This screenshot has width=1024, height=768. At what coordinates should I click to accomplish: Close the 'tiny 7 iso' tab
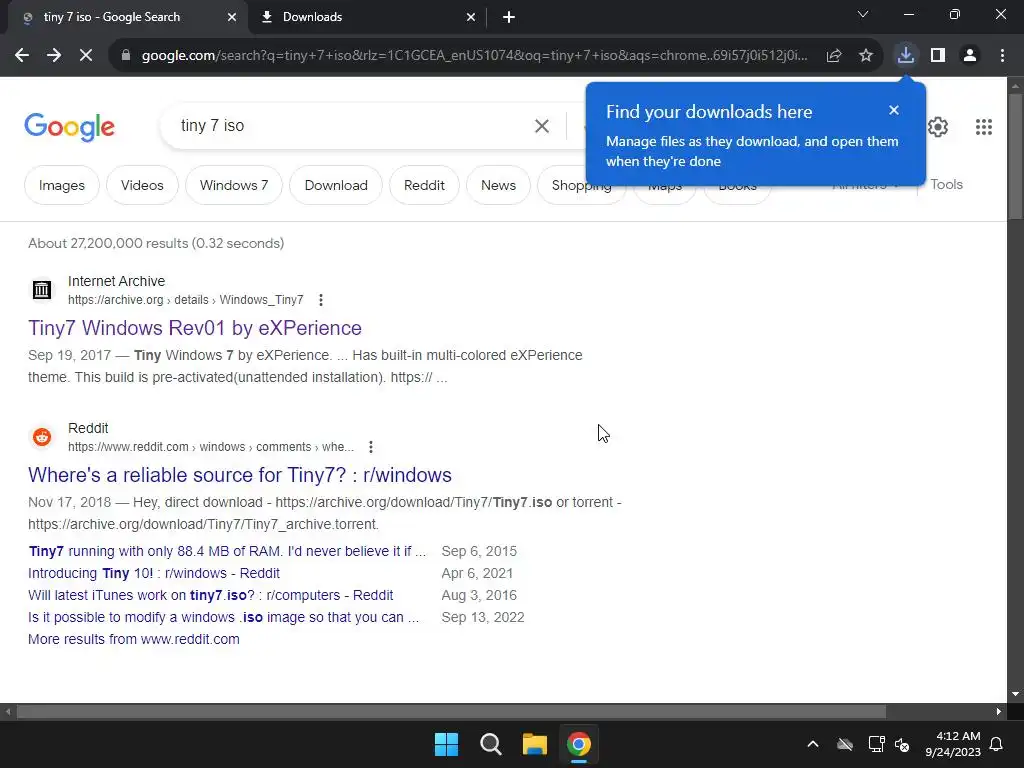232,17
